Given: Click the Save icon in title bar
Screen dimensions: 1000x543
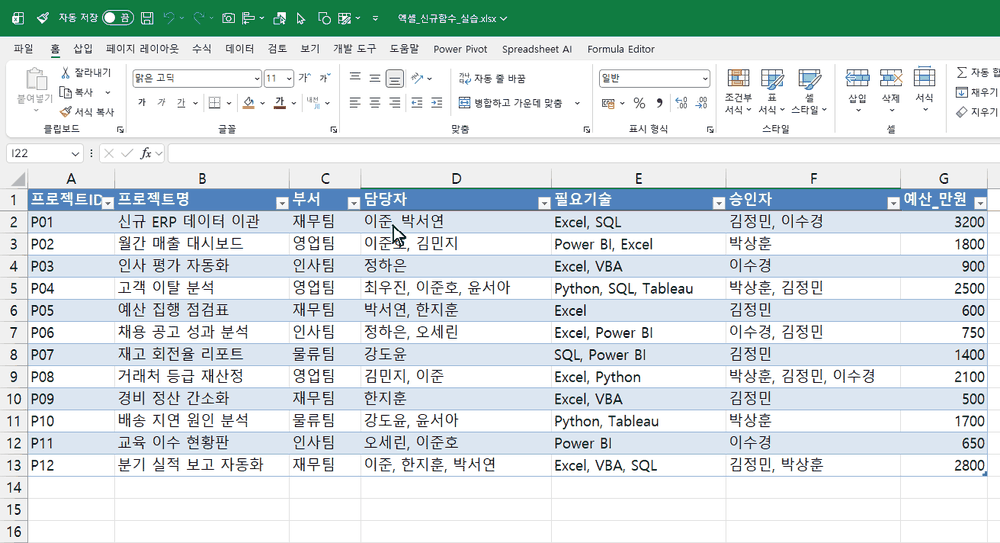Looking at the screenshot, I should click(x=147, y=19).
